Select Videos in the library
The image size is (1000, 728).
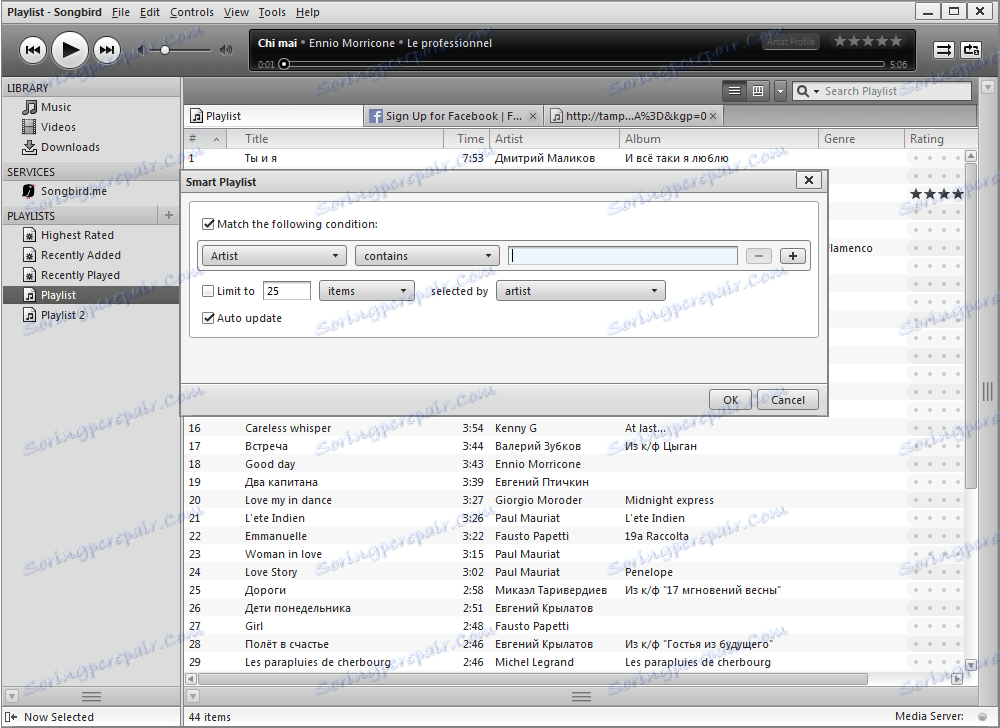[x=58, y=127]
